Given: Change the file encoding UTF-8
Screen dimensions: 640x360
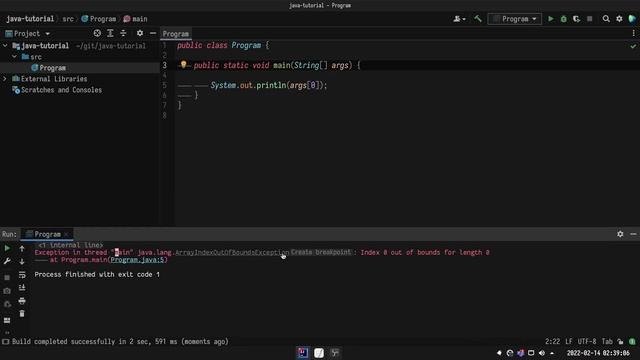Looking at the screenshot, I should coord(587,342).
